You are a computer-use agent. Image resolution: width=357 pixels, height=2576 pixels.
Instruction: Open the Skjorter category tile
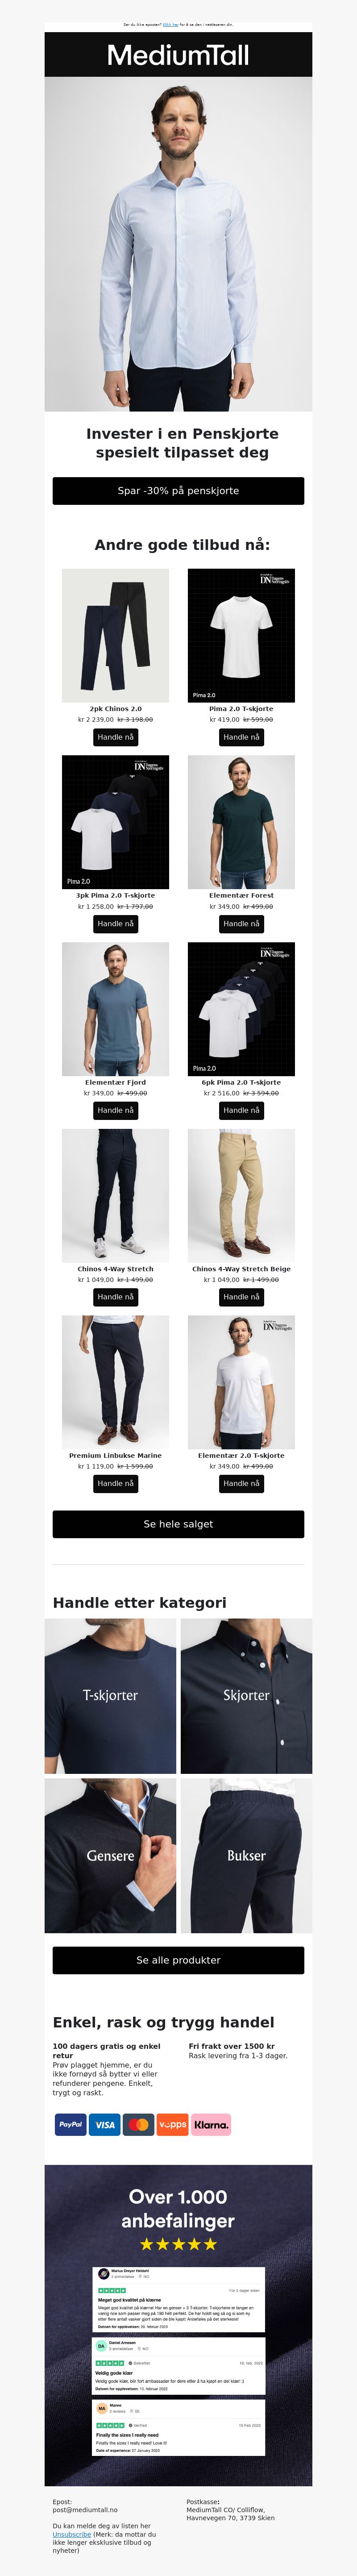click(246, 1696)
